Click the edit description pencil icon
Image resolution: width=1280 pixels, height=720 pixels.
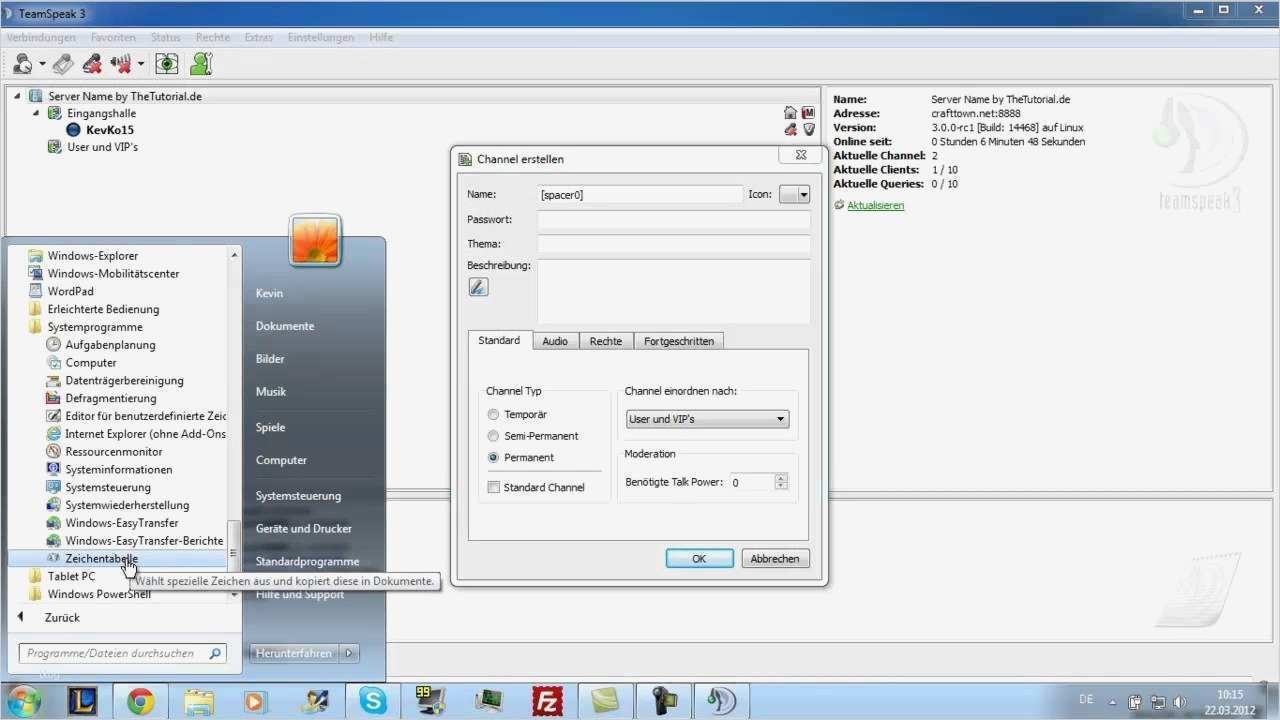point(478,287)
